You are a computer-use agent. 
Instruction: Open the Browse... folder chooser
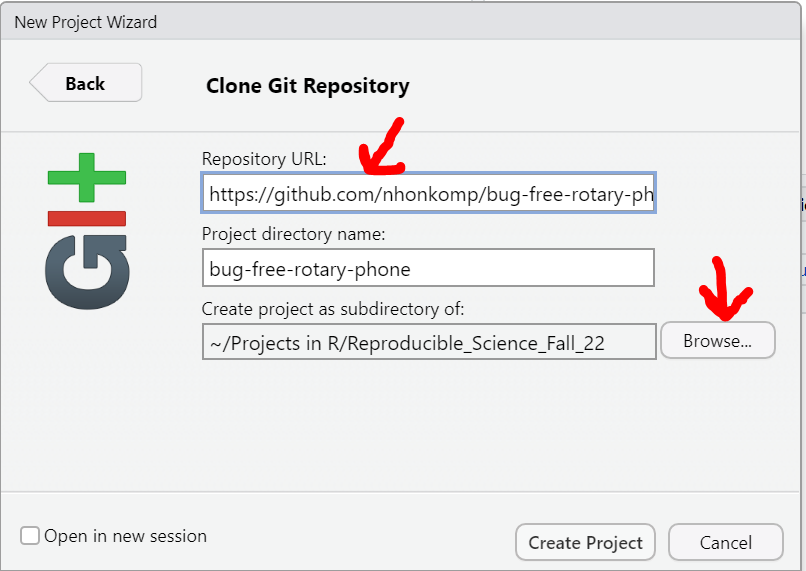(718, 340)
